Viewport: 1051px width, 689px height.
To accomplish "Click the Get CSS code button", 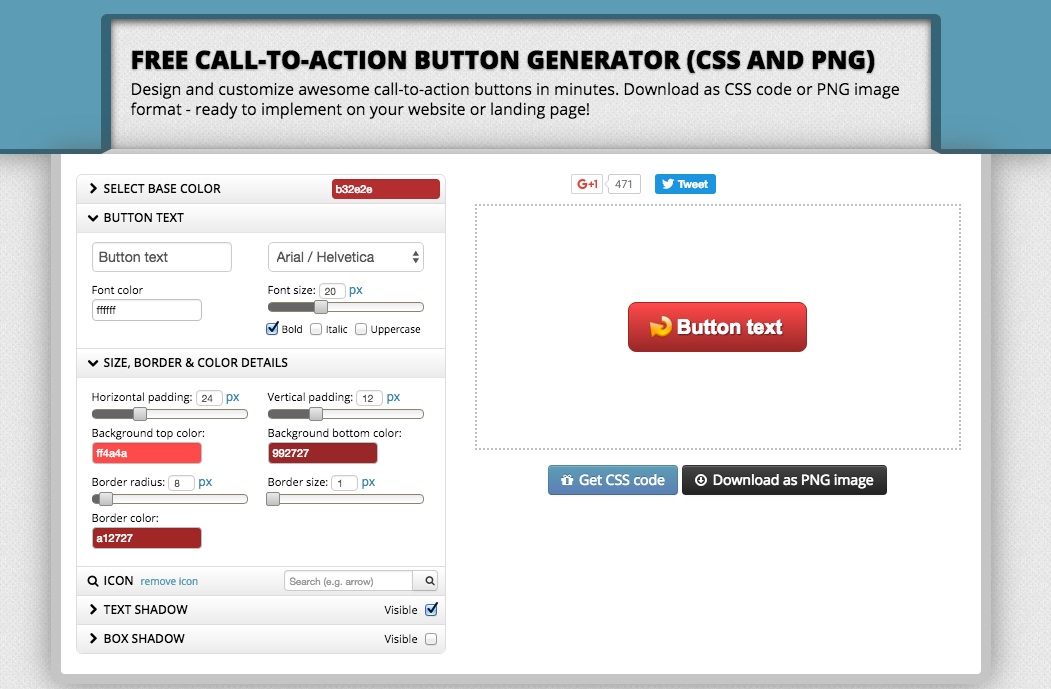I will (x=613, y=480).
